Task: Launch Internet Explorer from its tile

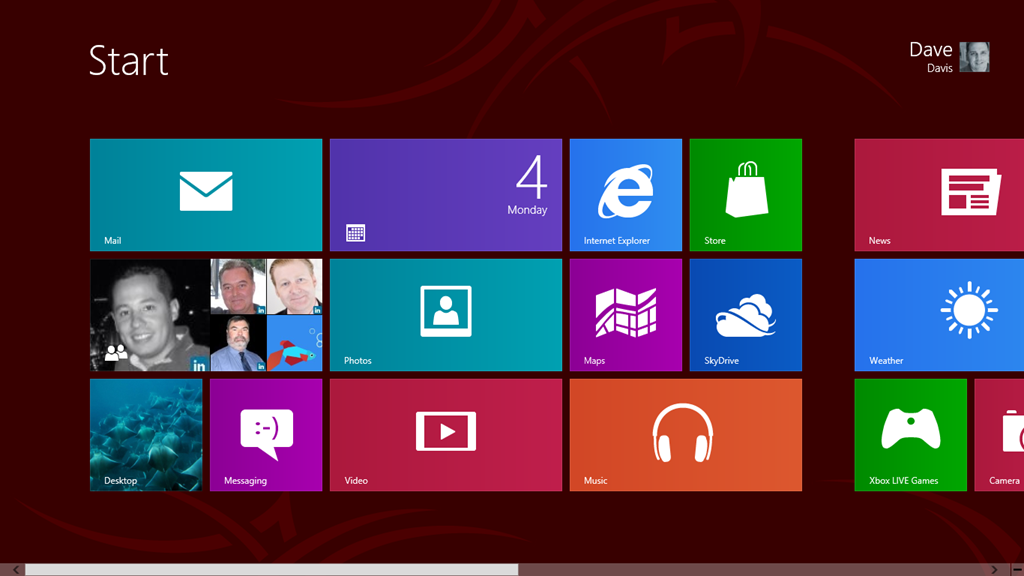Action: (626, 195)
